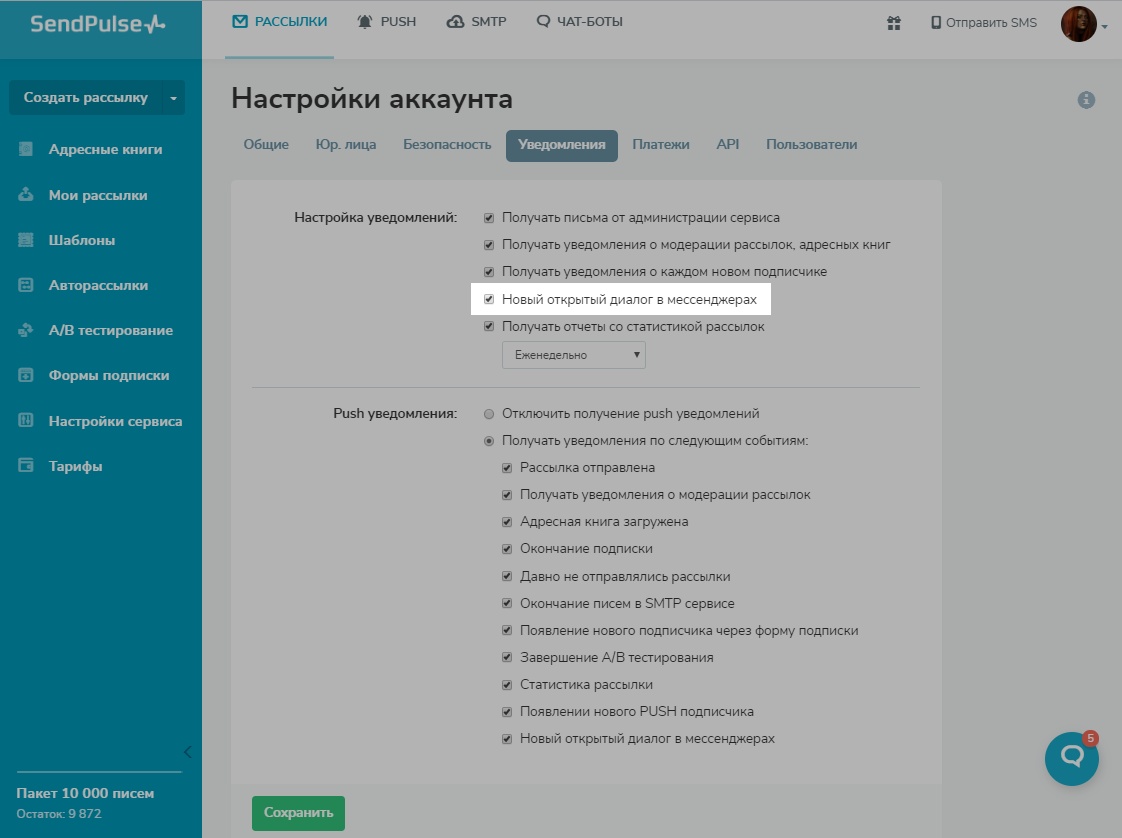The height and width of the screenshot is (838, 1122).
Task: Click the bell icon beside PUSH
Action: click(365, 21)
